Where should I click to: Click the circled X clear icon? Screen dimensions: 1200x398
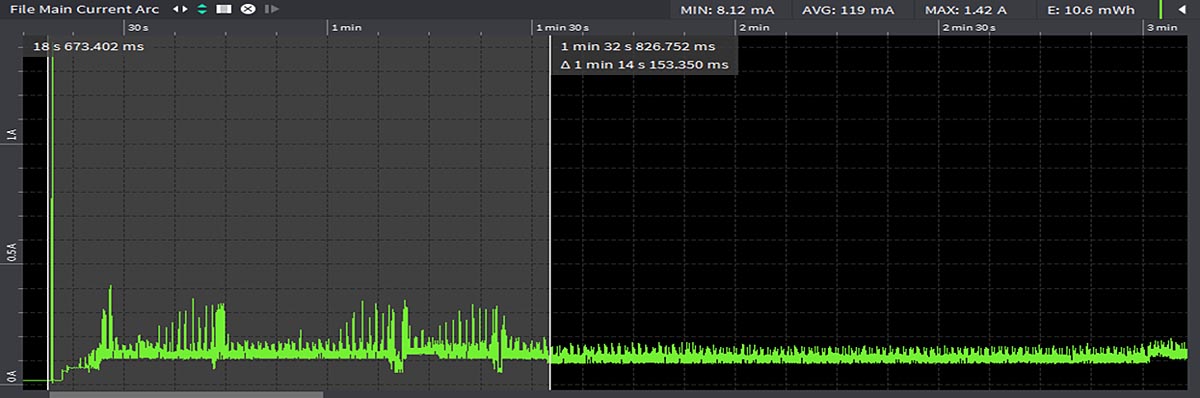click(248, 9)
